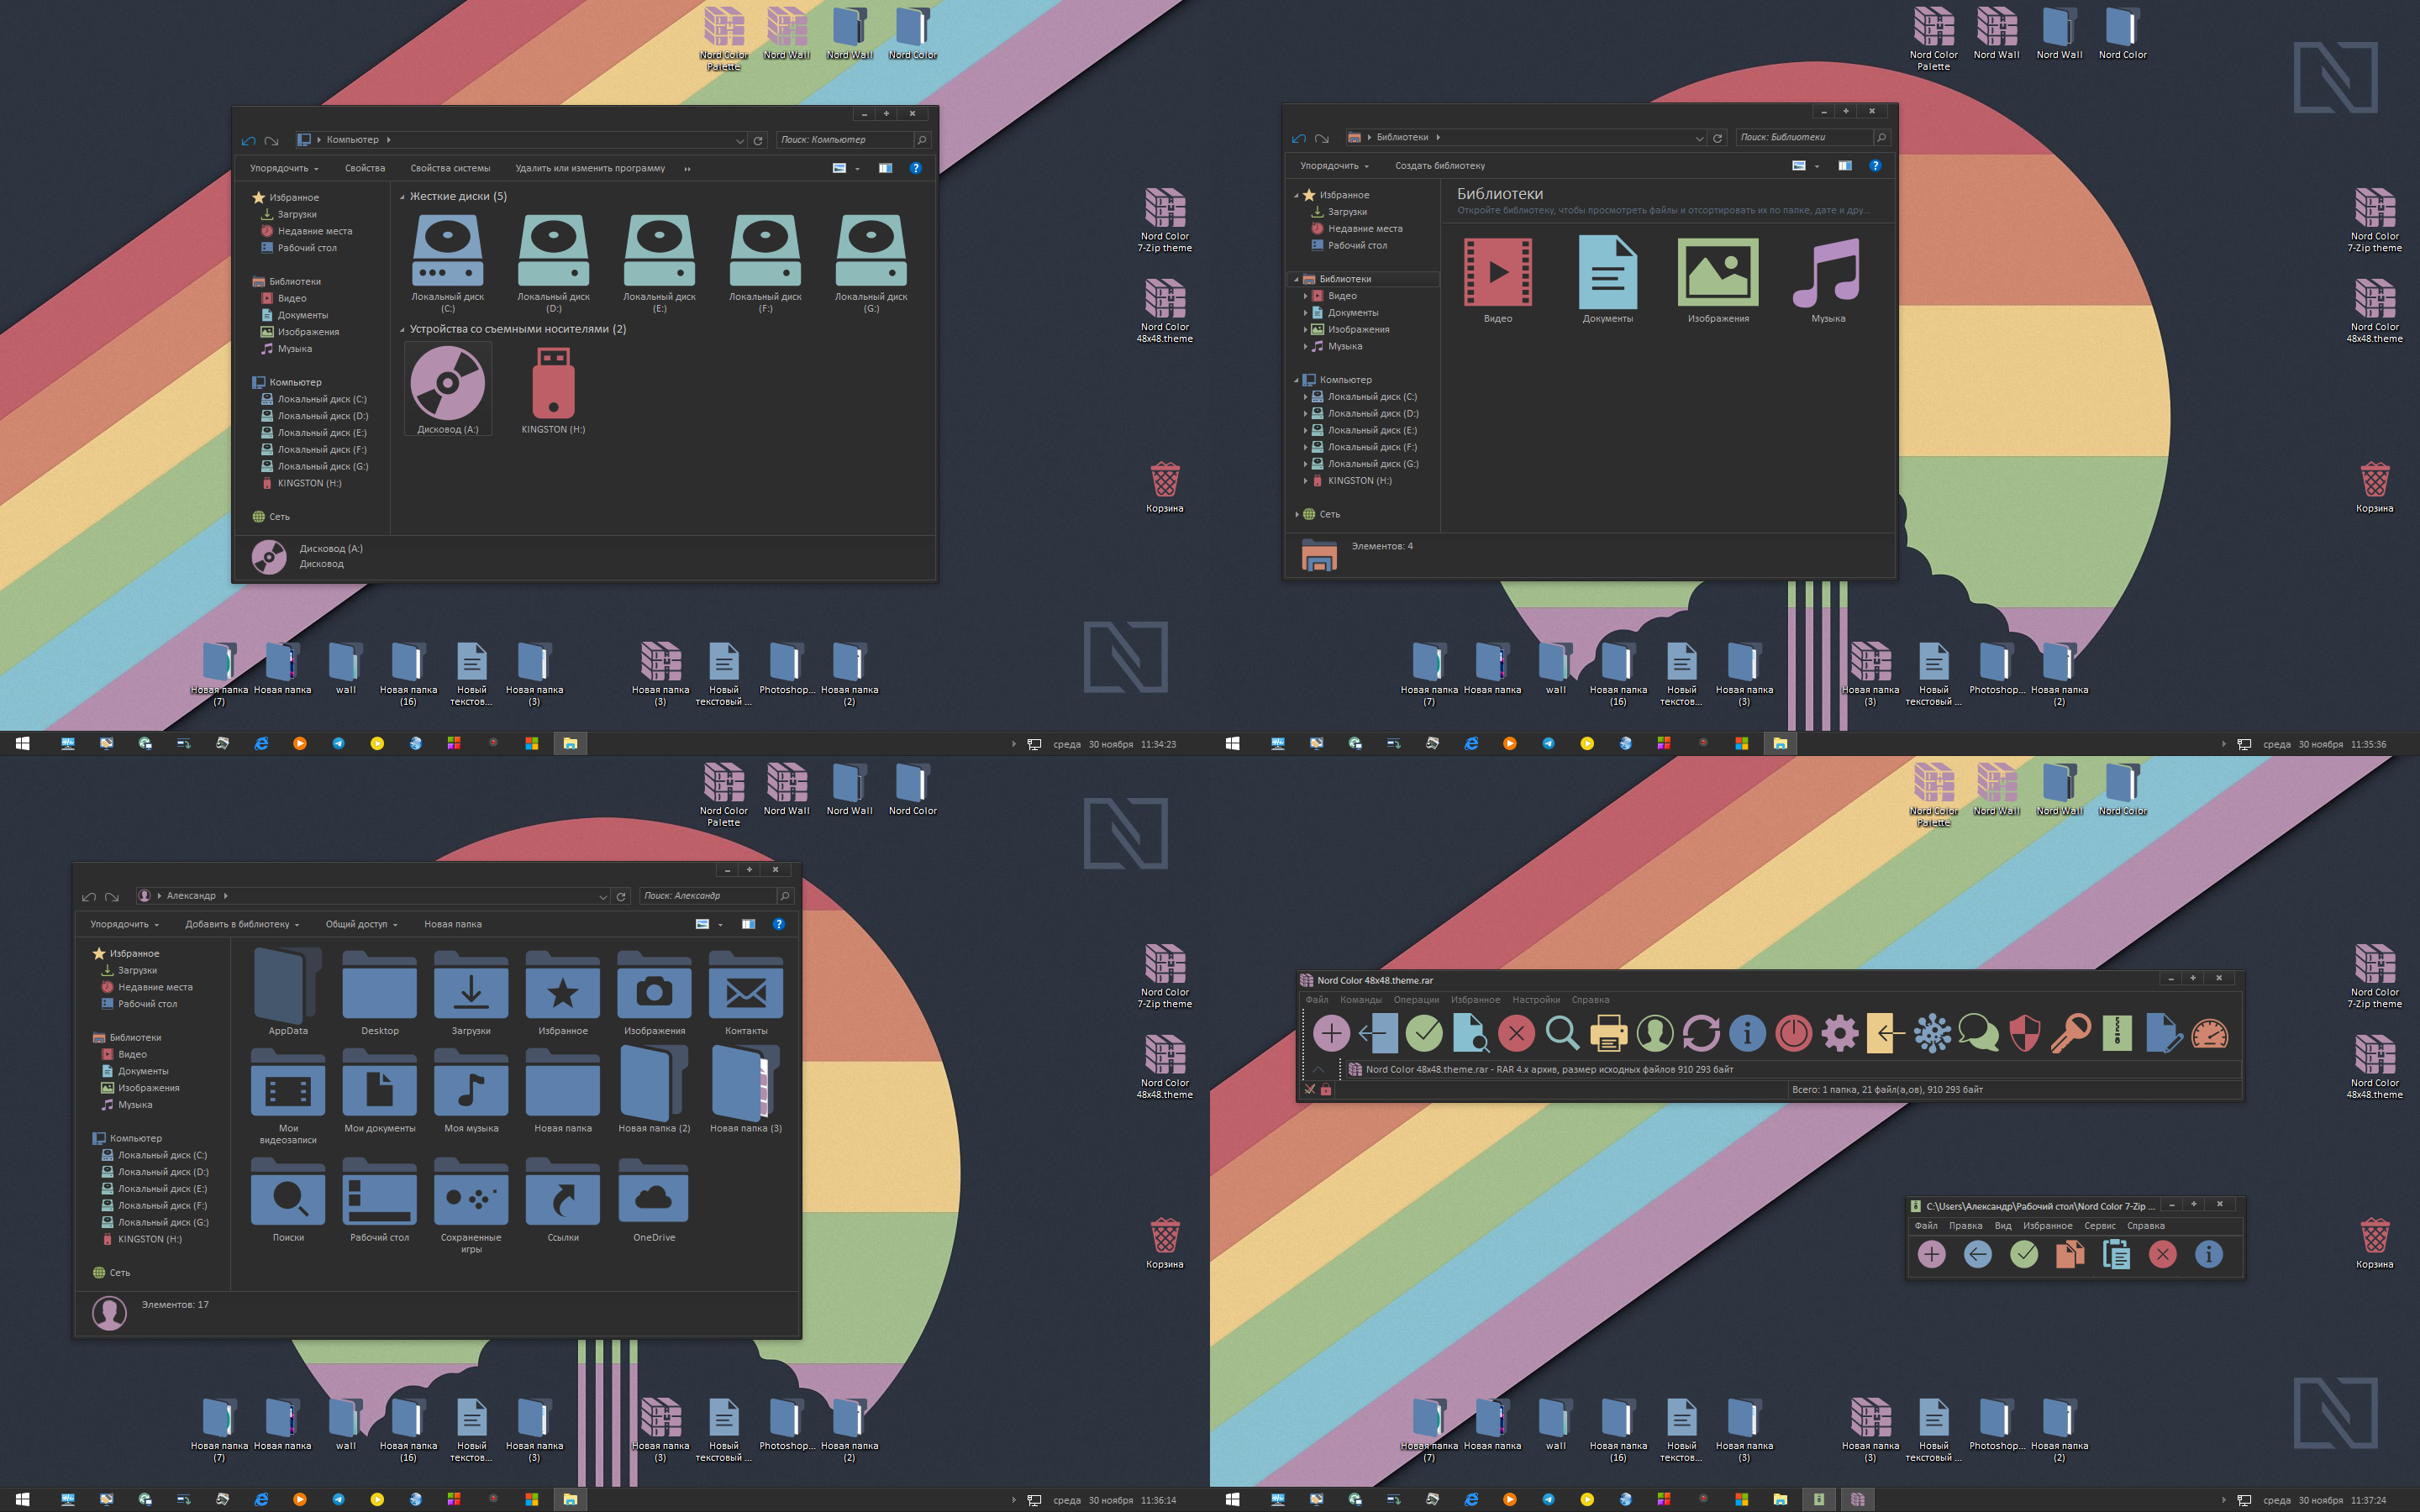2420x1512 pixels.
Task: Click the red X Delete icon in WinRAR toolbar
Action: (x=1516, y=1033)
